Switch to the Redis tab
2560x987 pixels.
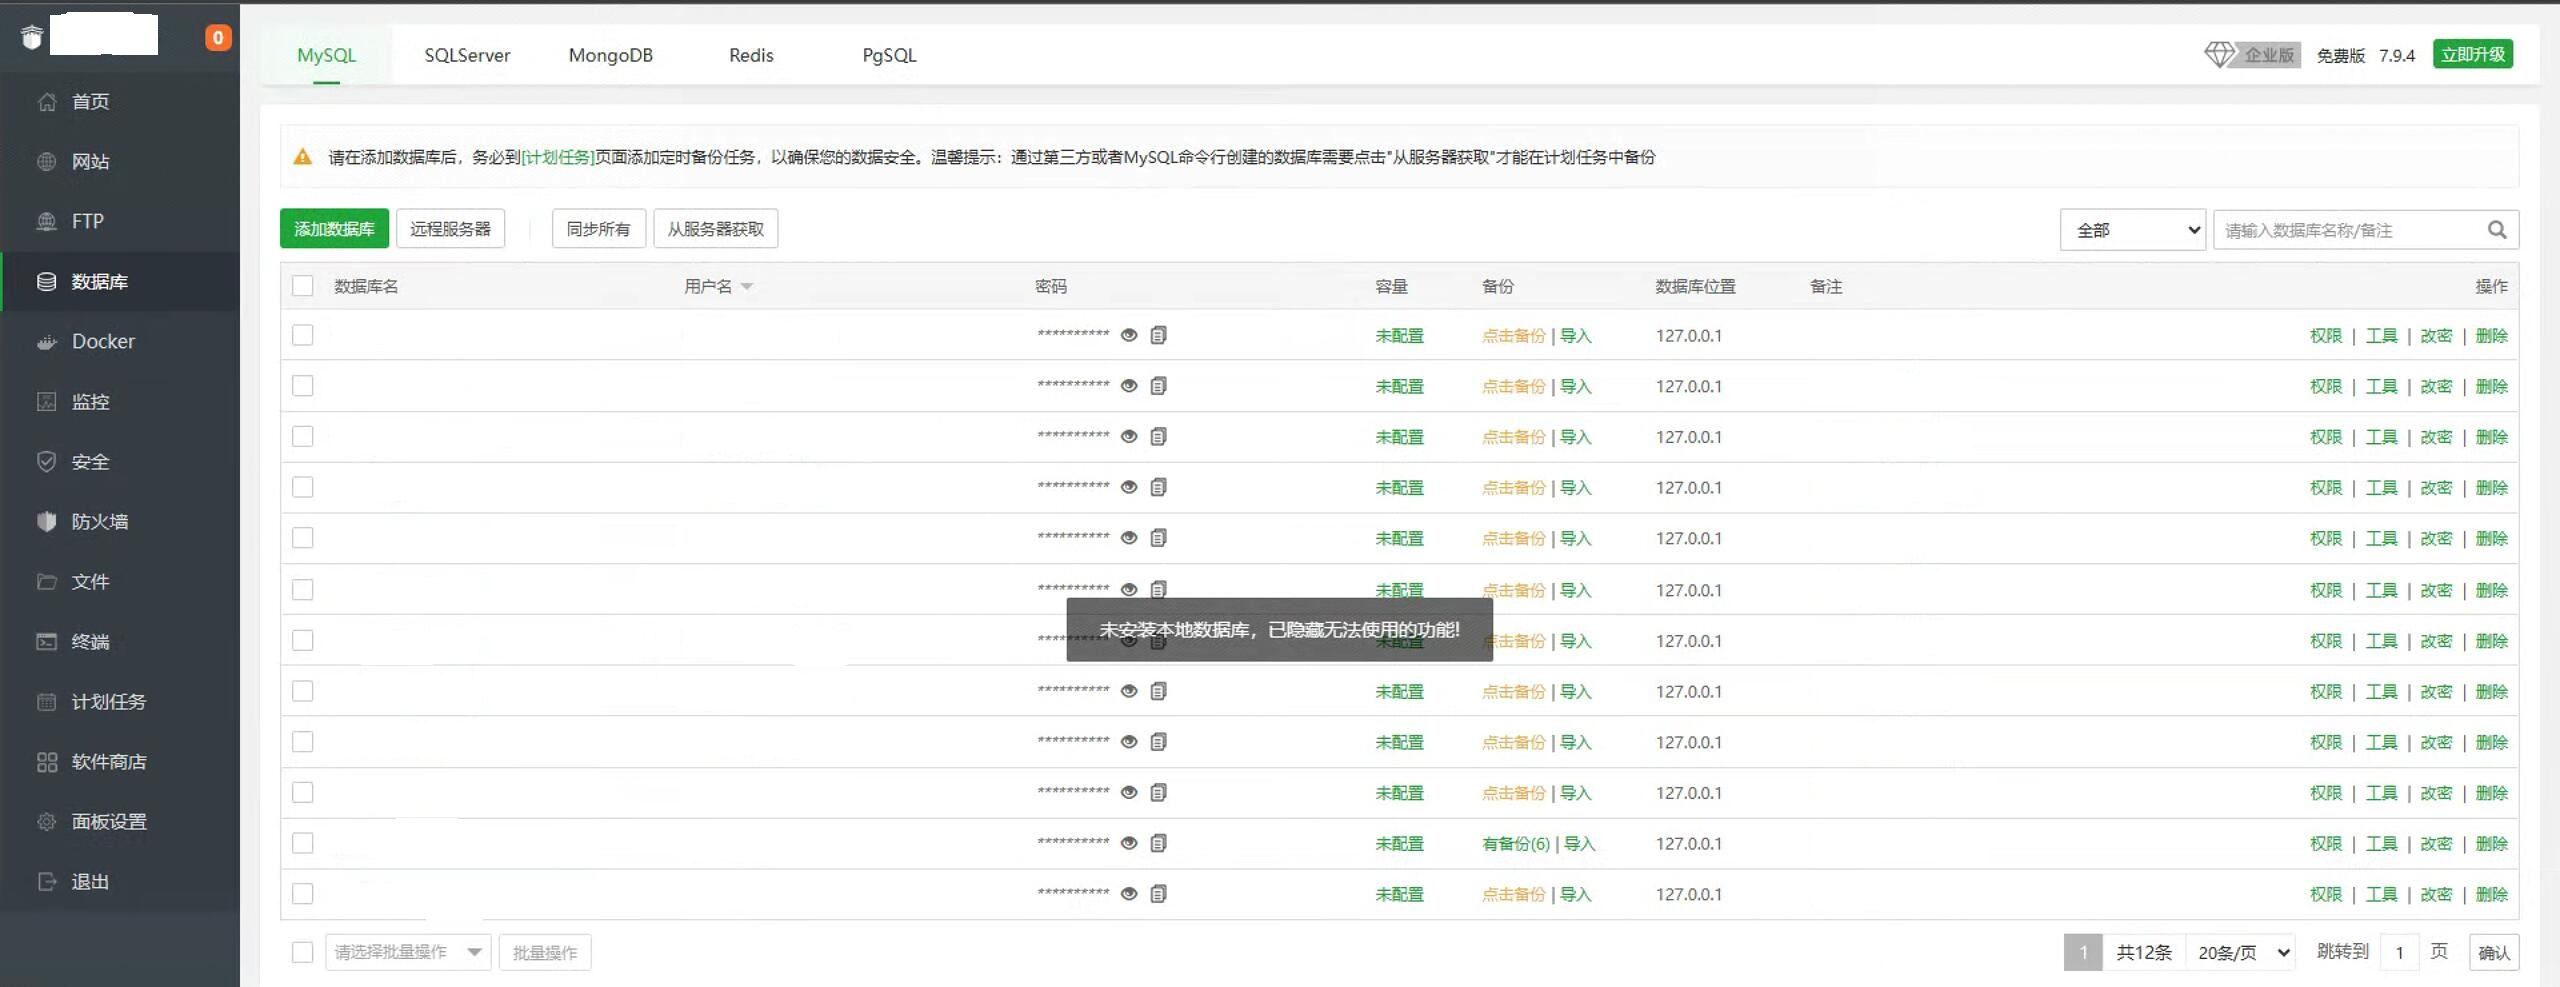point(751,55)
